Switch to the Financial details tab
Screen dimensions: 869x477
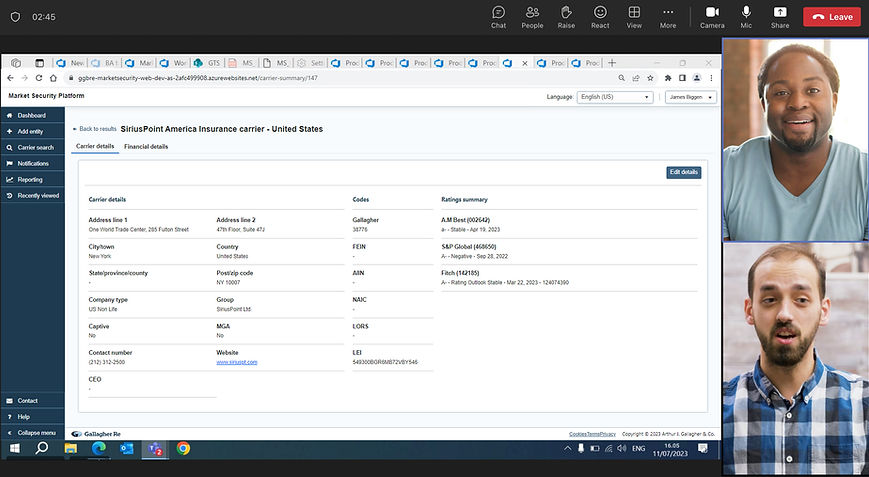146,146
